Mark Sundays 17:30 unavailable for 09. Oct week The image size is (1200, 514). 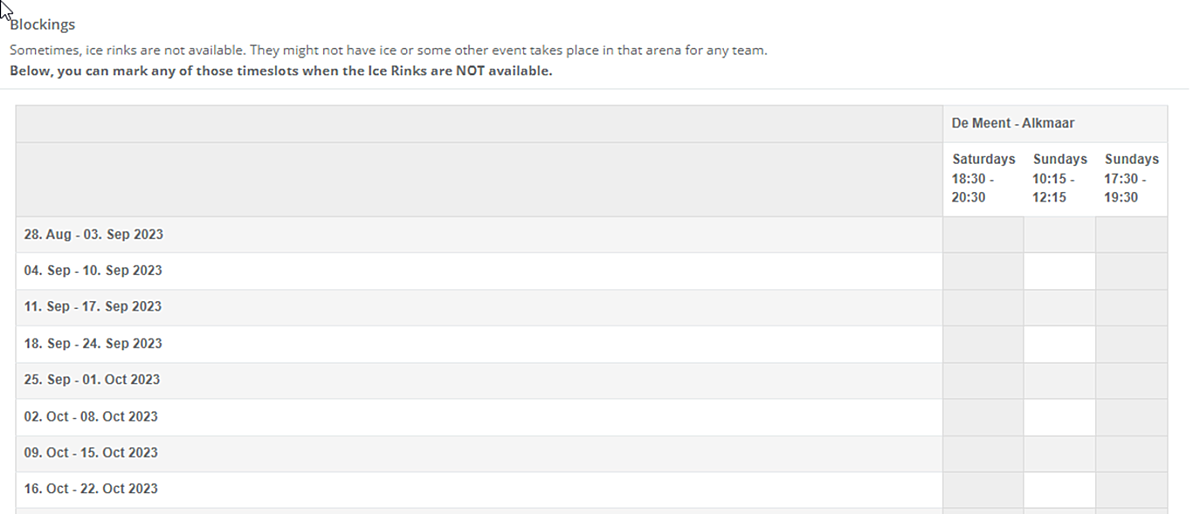[1131, 453]
